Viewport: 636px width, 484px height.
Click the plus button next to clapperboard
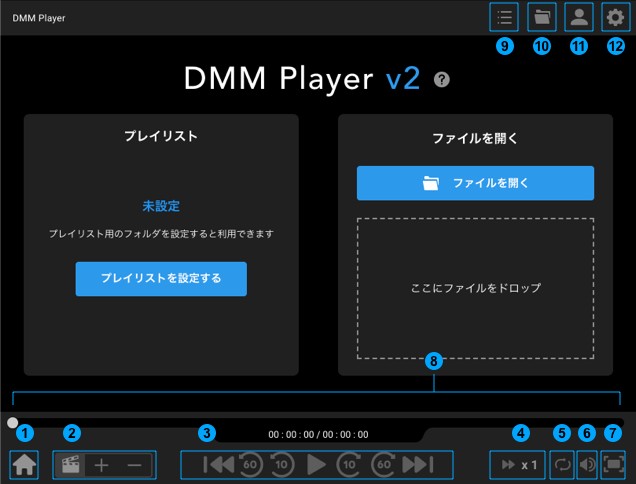pyautogui.click(x=101, y=465)
